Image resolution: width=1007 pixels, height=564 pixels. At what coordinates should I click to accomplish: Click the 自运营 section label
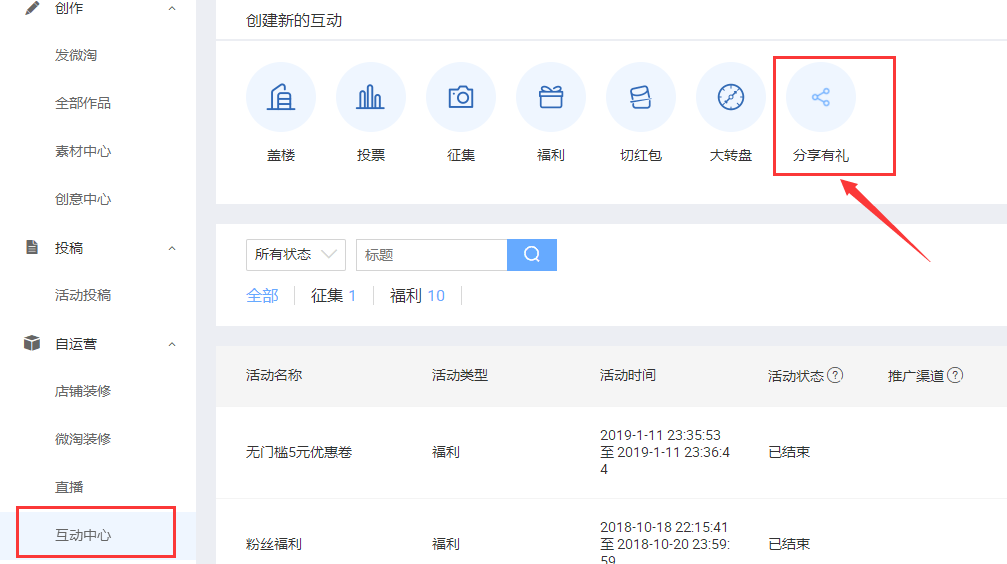pyautogui.click(x=76, y=344)
